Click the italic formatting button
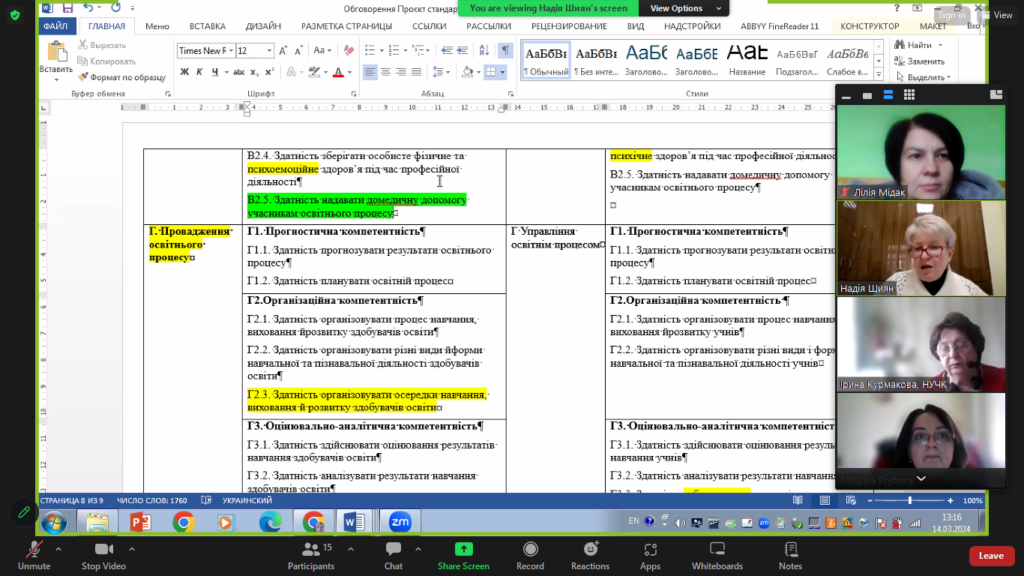This screenshot has height=576, width=1024. click(199, 72)
